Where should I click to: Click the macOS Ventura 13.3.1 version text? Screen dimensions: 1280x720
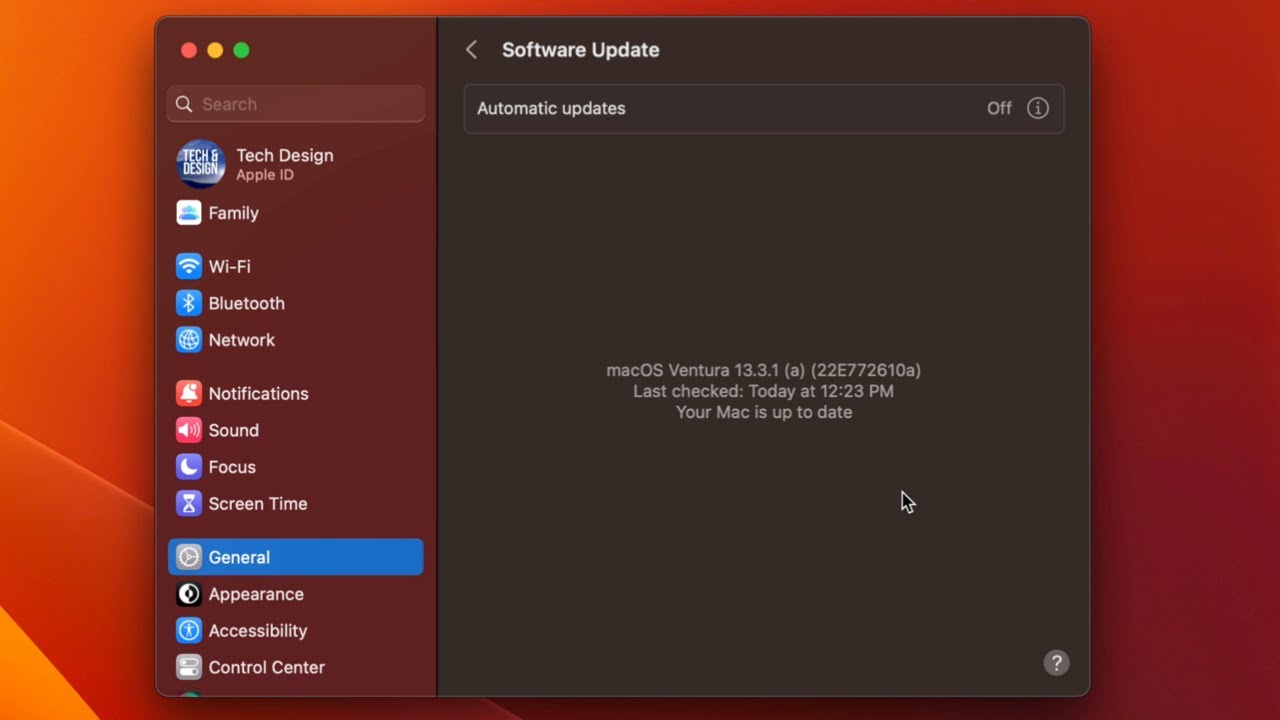763,370
